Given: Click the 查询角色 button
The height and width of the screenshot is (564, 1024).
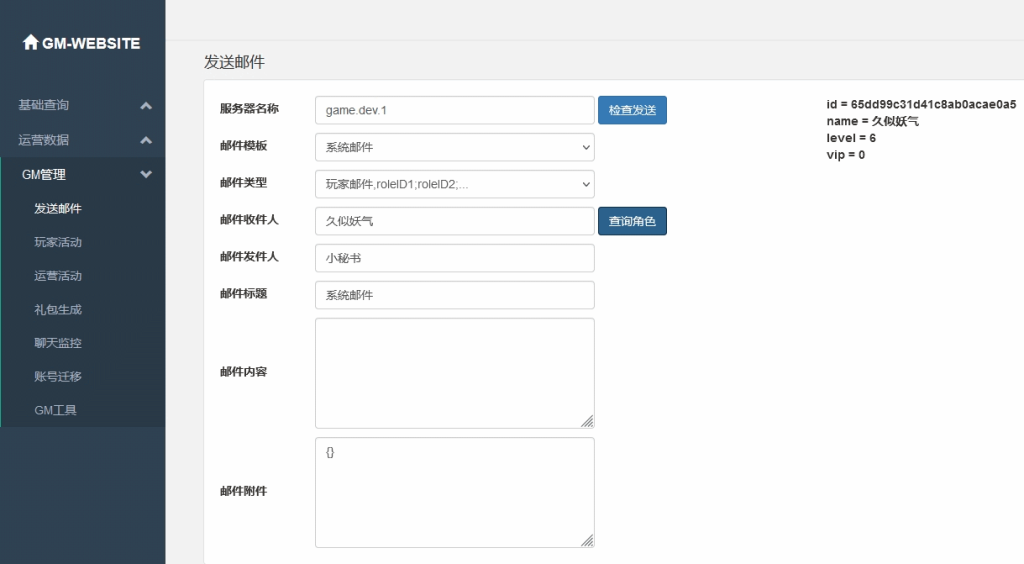Looking at the screenshot, I should (x=632, y=221).
